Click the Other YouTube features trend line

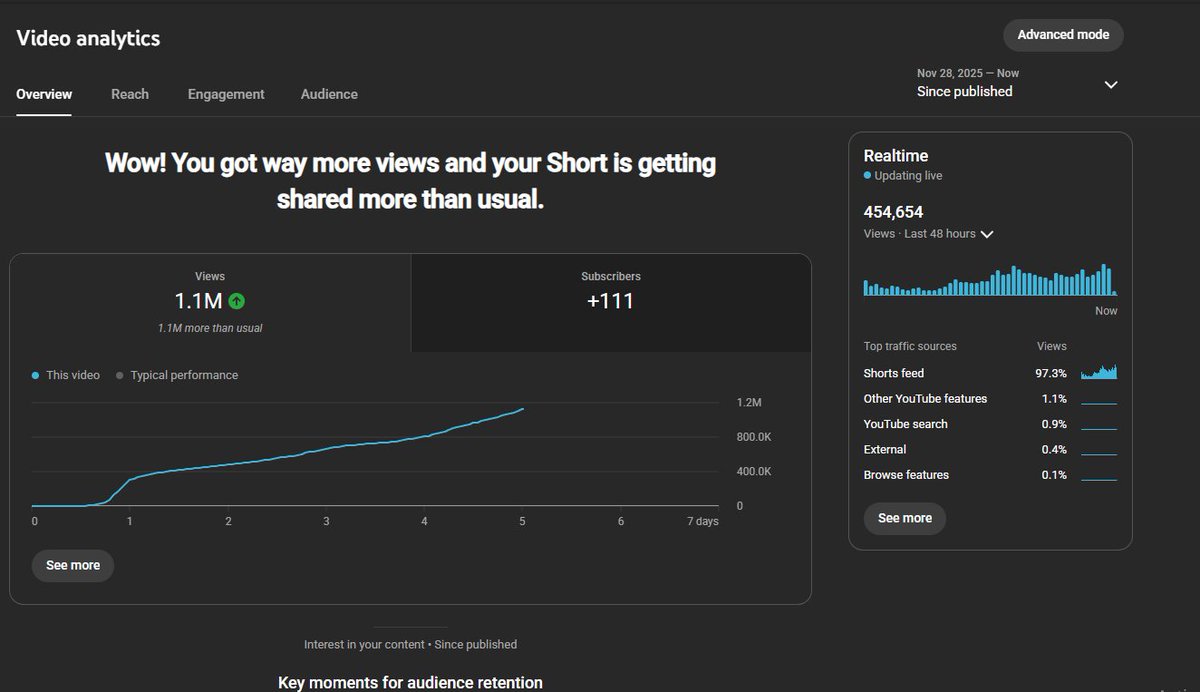pos(1100,403)
